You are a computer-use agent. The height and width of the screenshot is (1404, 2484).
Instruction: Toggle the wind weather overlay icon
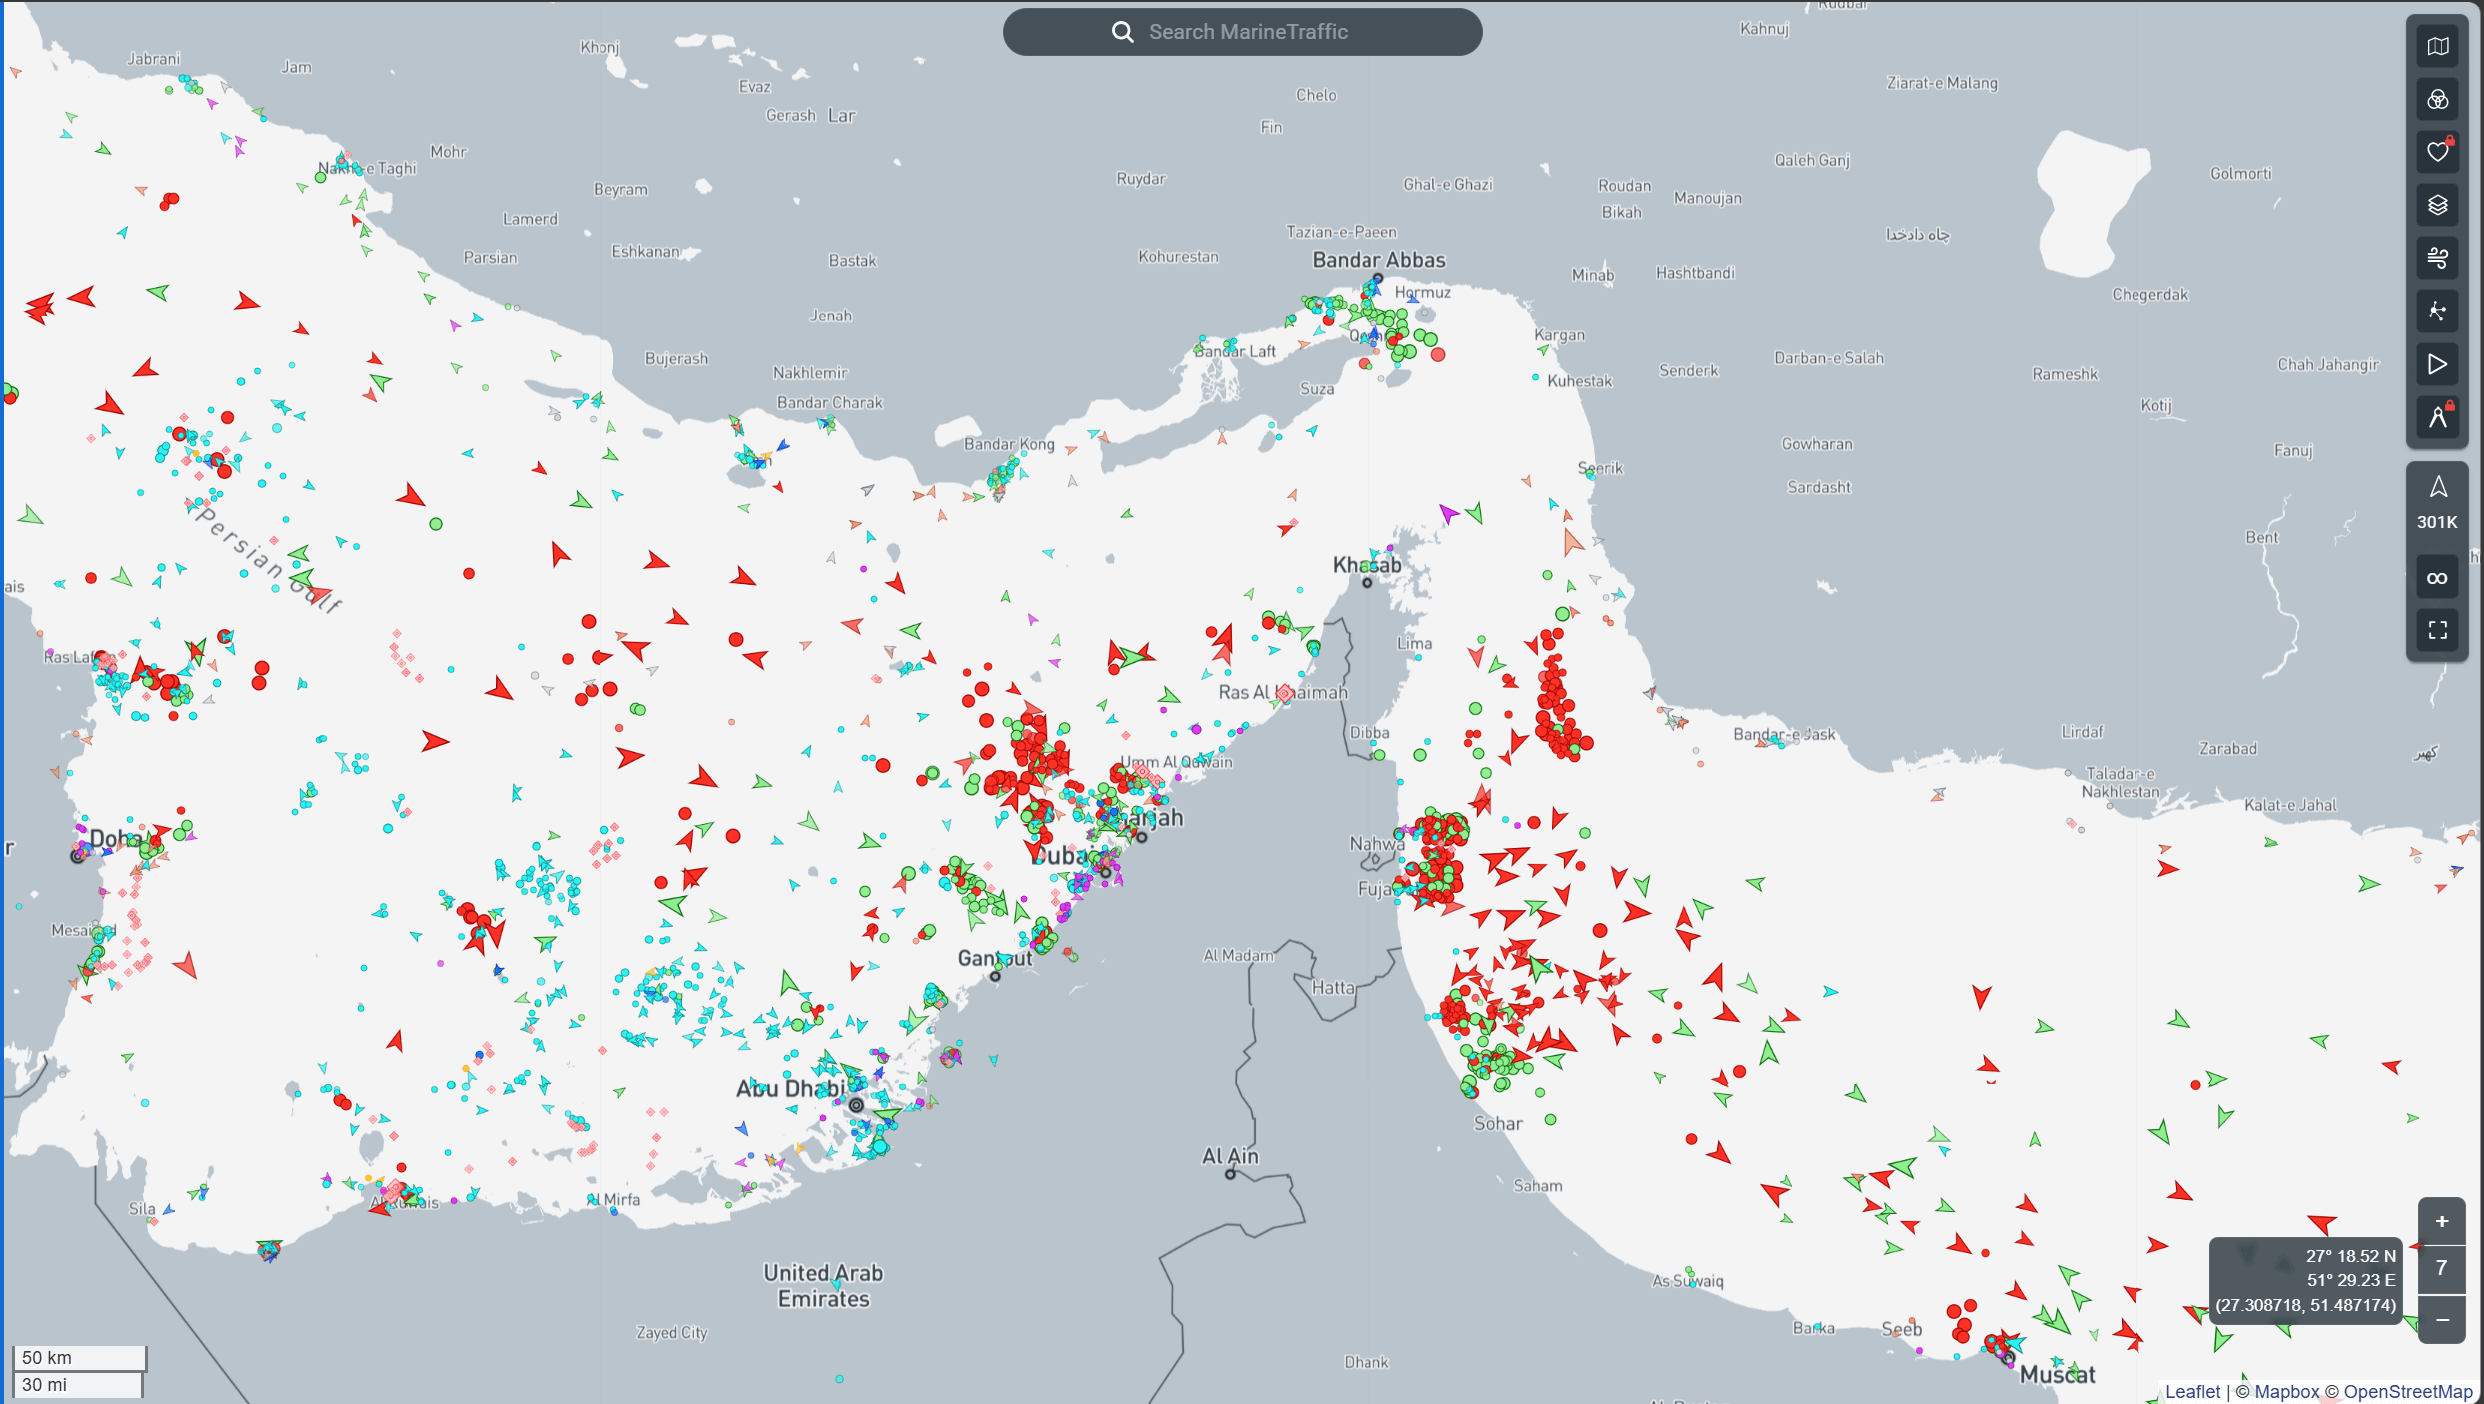[2437, 258]
